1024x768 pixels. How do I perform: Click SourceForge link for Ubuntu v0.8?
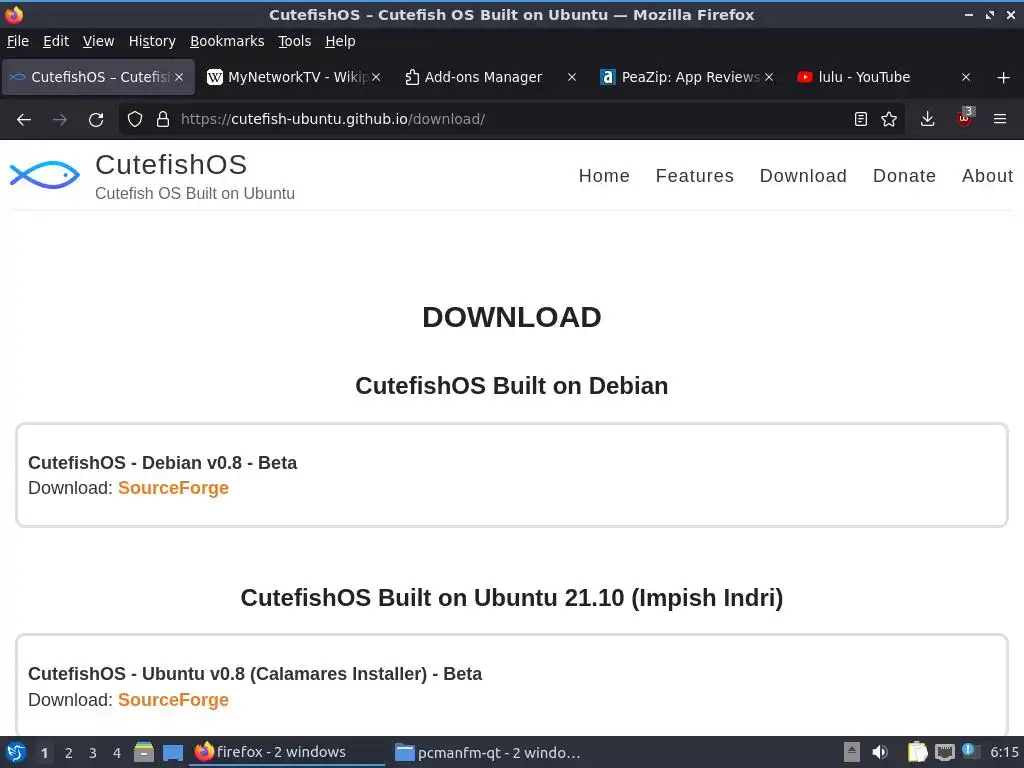pos(173,700)
